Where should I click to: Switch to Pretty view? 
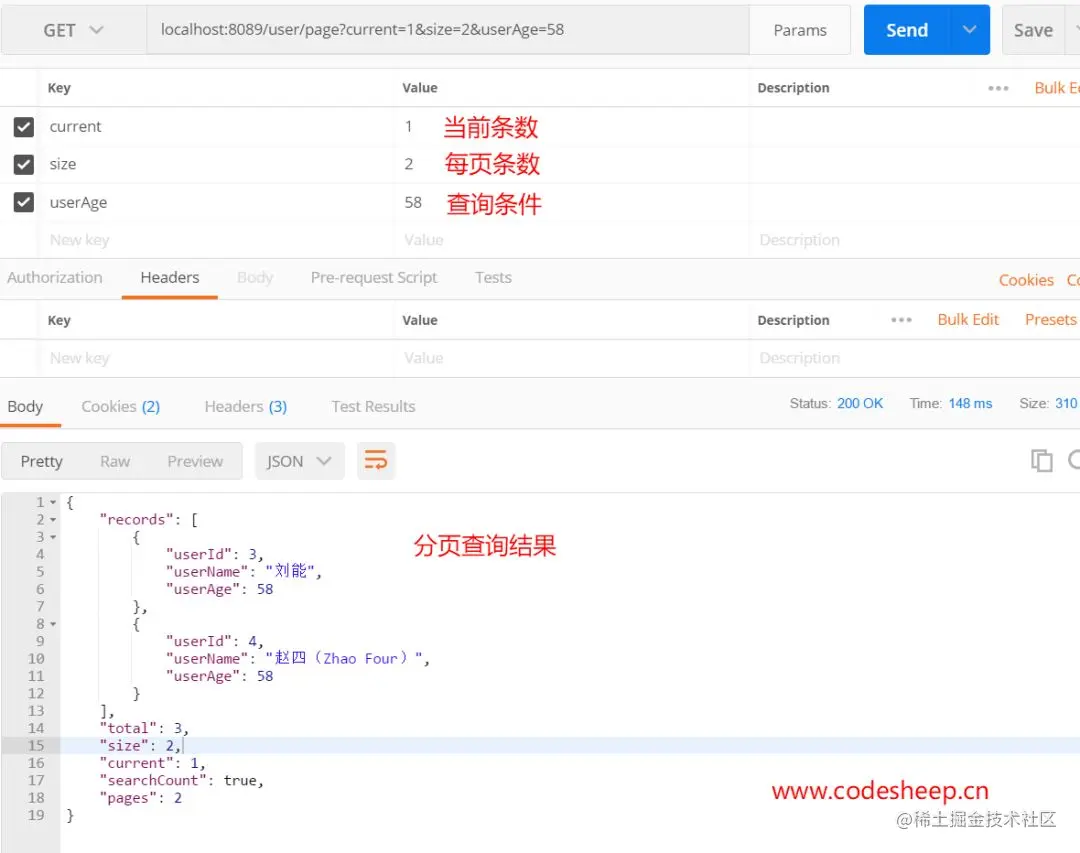click(x=41, y=461)
